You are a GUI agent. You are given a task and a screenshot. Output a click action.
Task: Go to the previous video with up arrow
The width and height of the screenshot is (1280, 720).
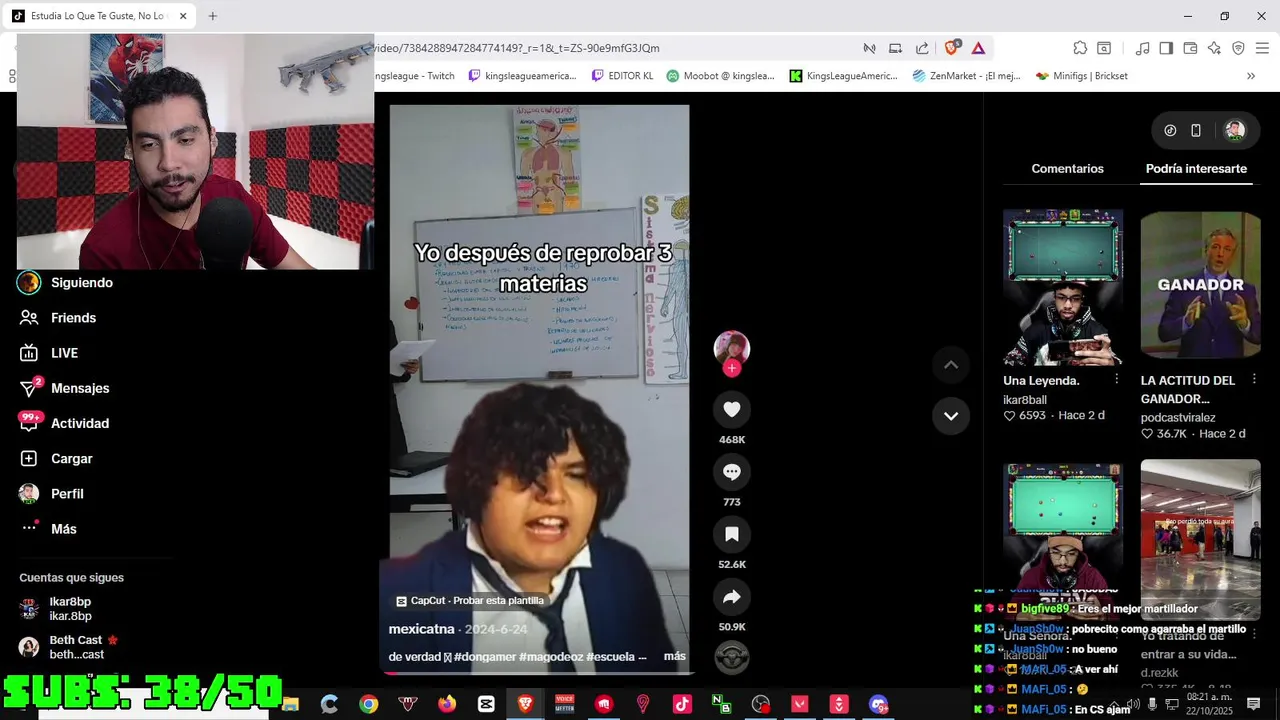(x=951, y=365)
